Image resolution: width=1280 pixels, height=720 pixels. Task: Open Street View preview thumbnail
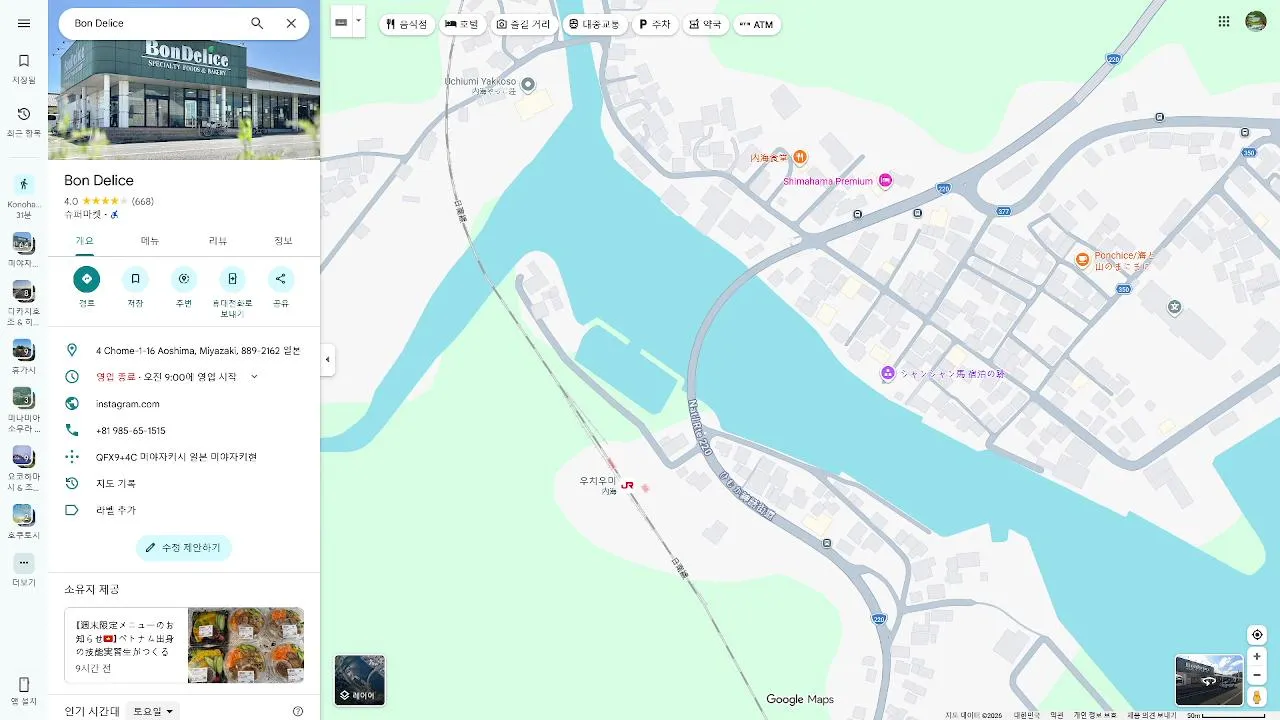click(1209, 680)
